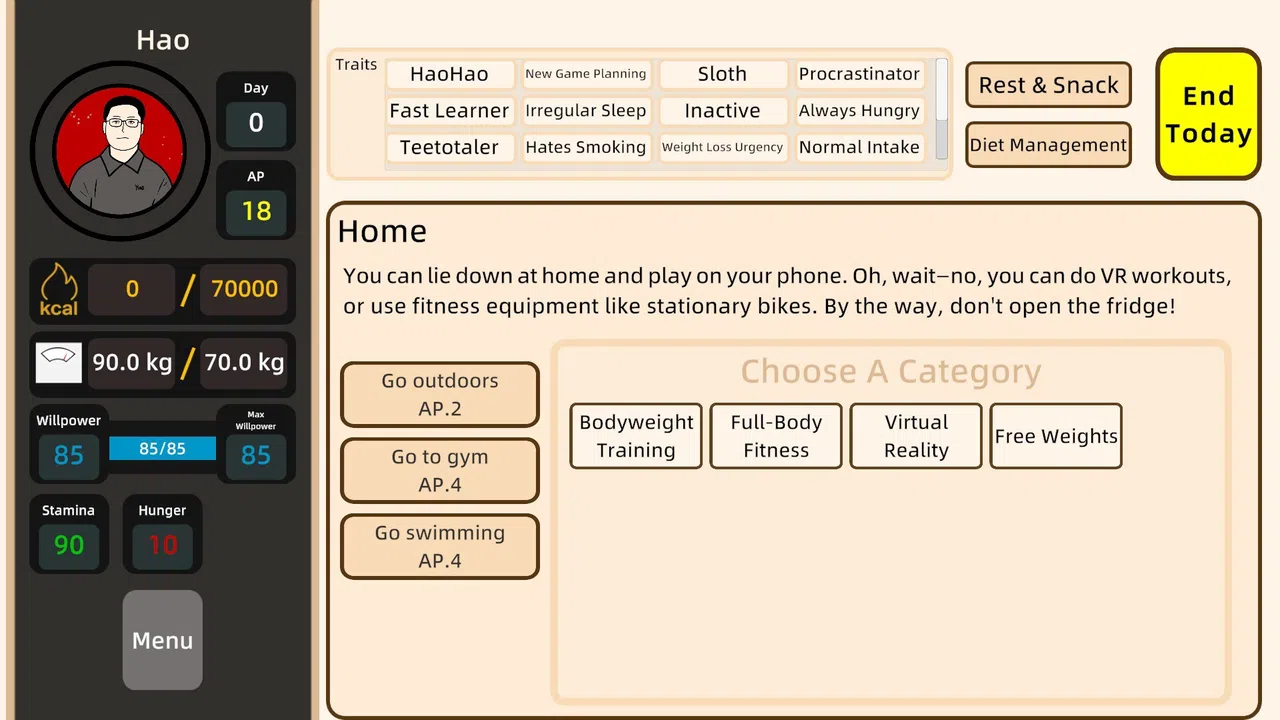1280x720 pixels.
Task: Click the Day counter value
Action: point(256,123)
